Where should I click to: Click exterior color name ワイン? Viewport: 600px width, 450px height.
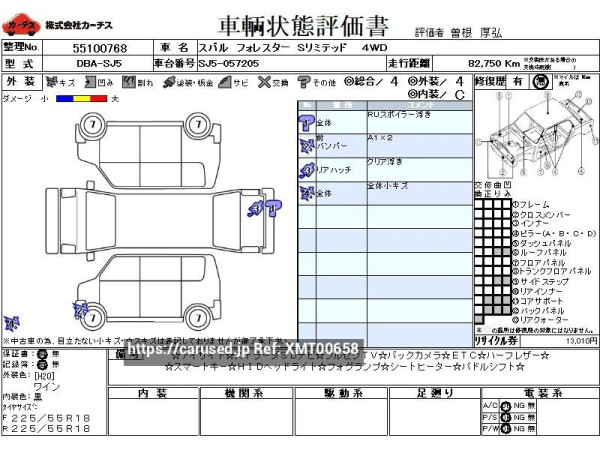point(47,387)
